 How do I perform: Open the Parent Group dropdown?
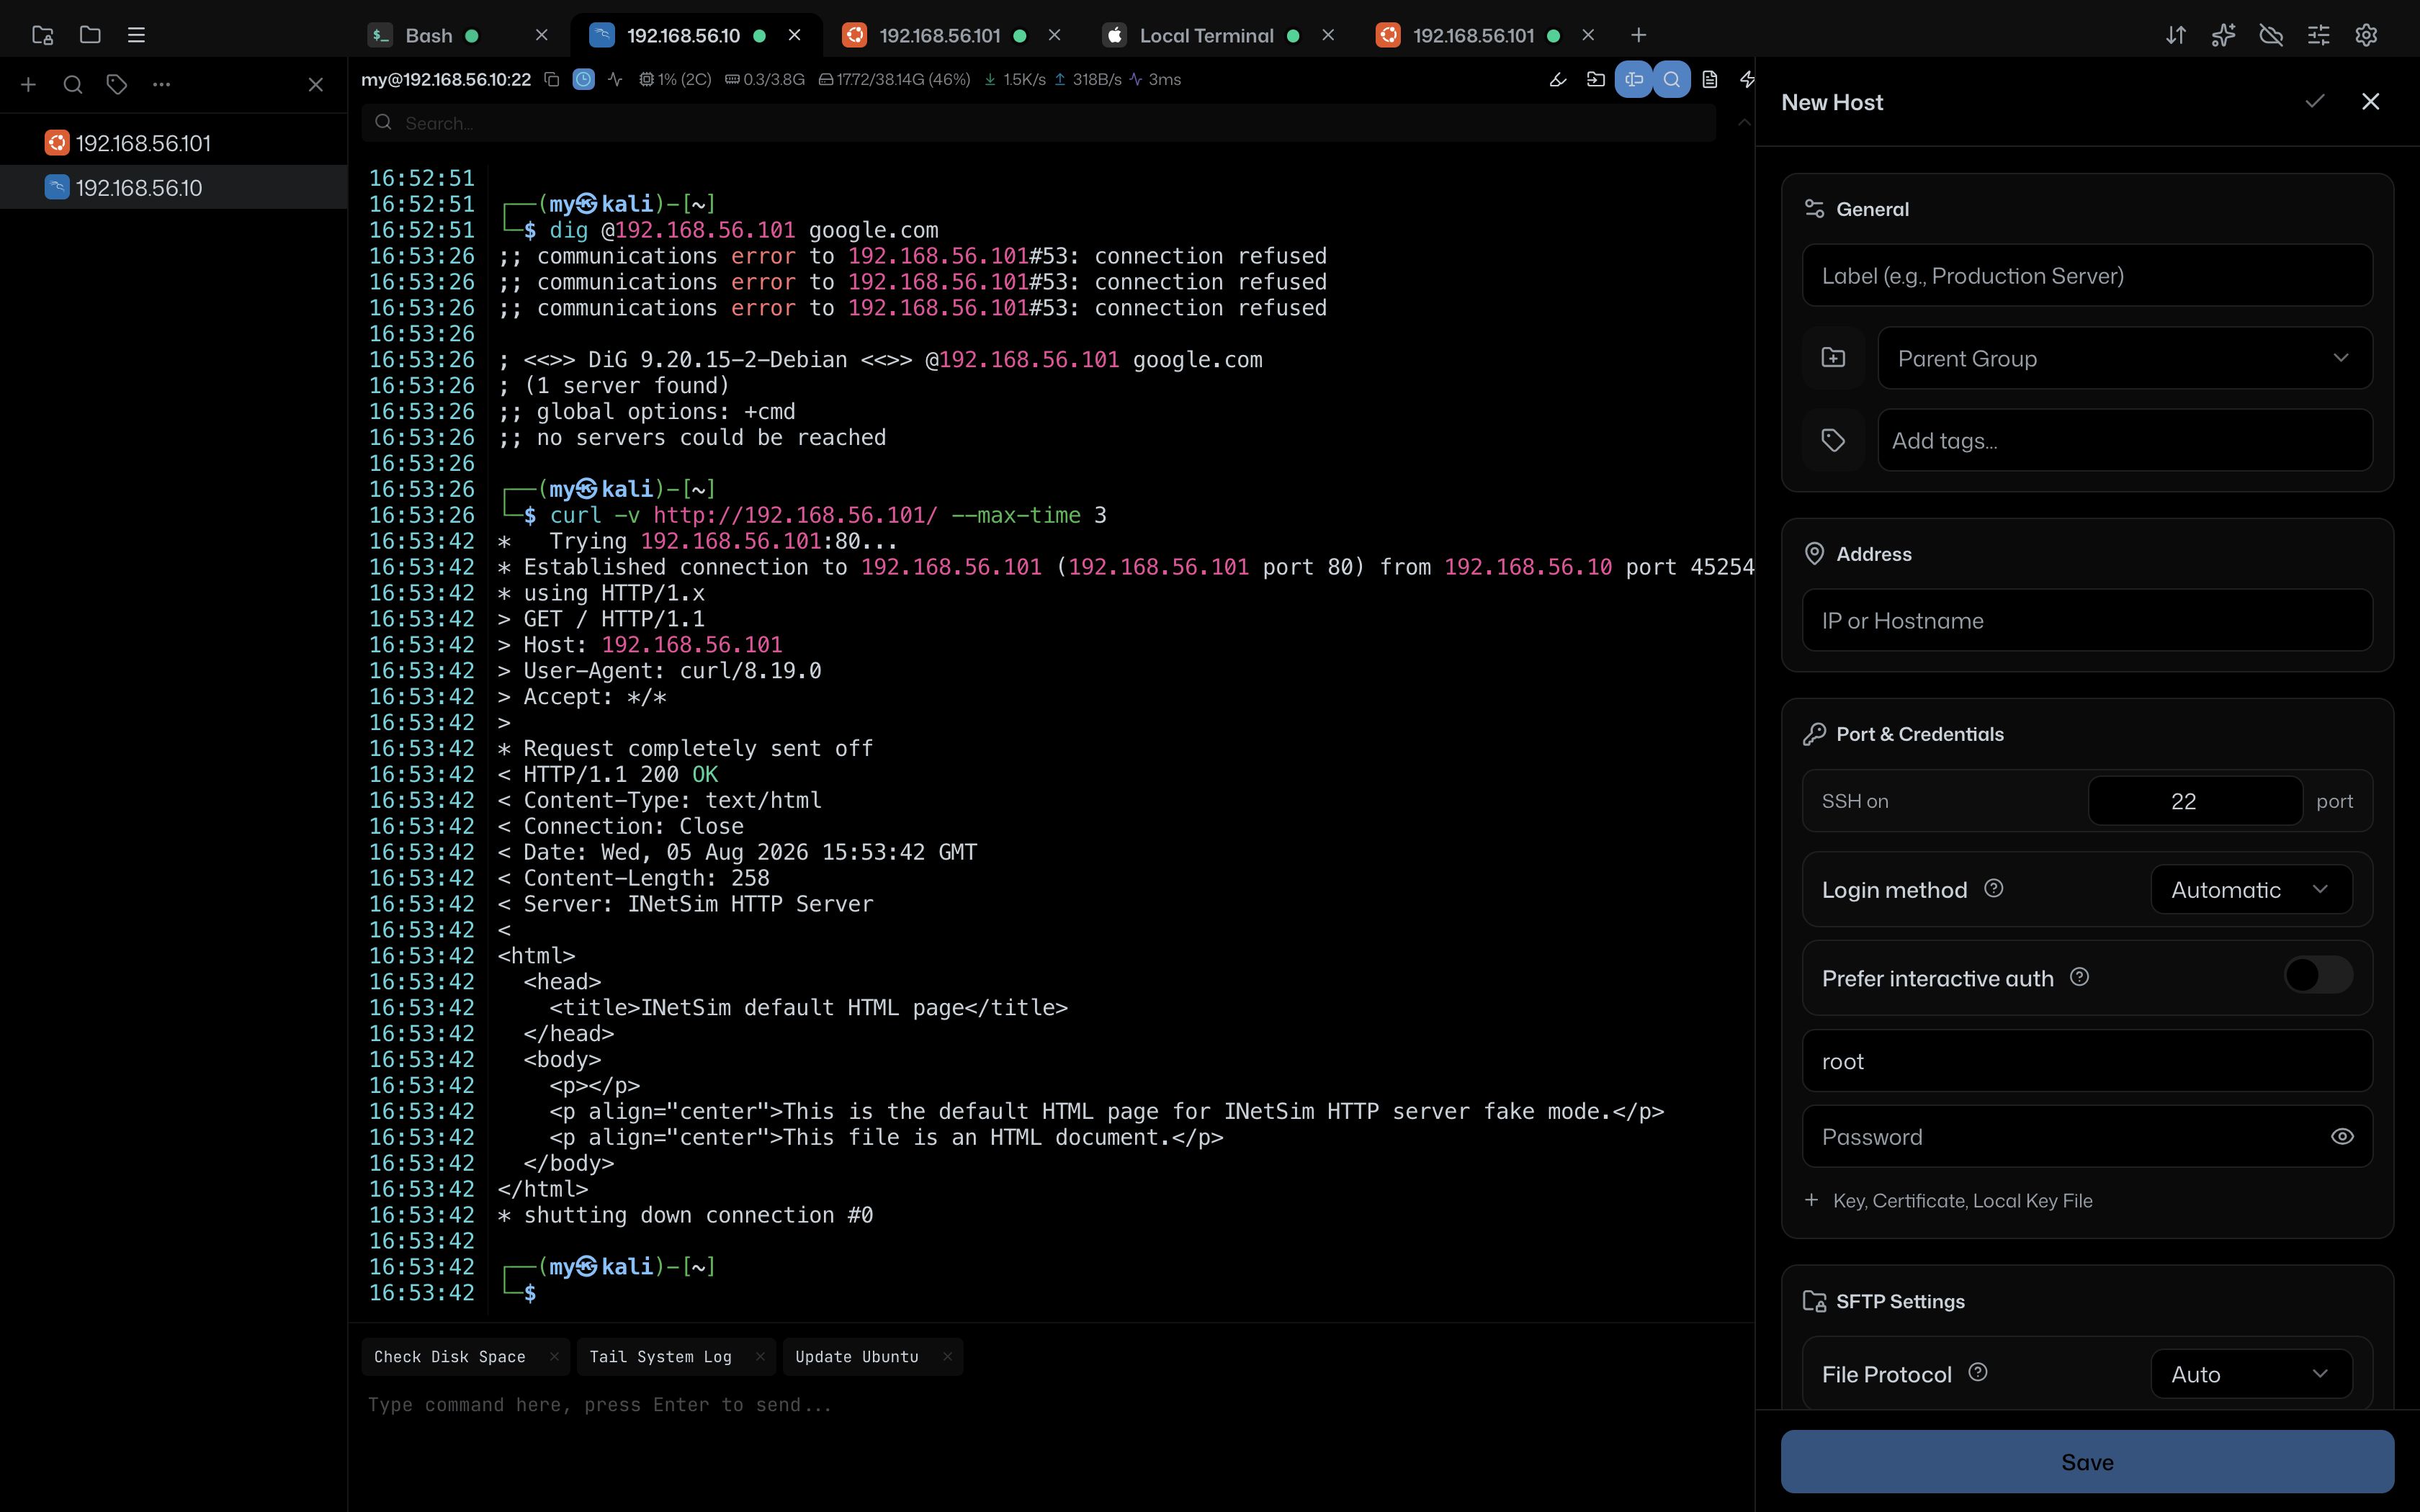tap(2125, 358)
